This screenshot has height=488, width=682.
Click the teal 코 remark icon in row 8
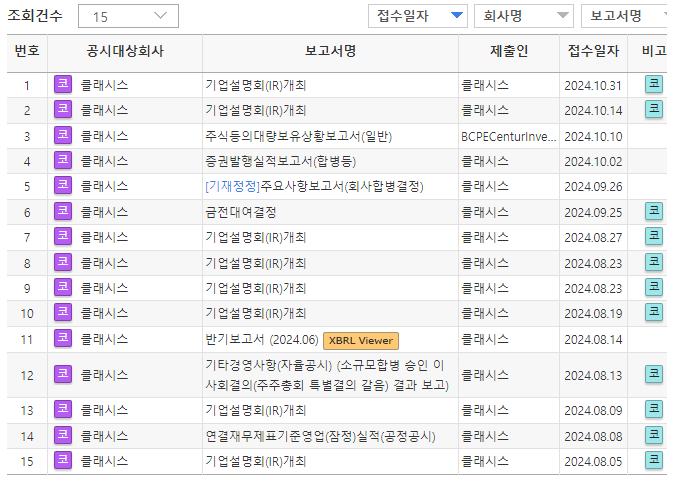click(x=654, y=262)
